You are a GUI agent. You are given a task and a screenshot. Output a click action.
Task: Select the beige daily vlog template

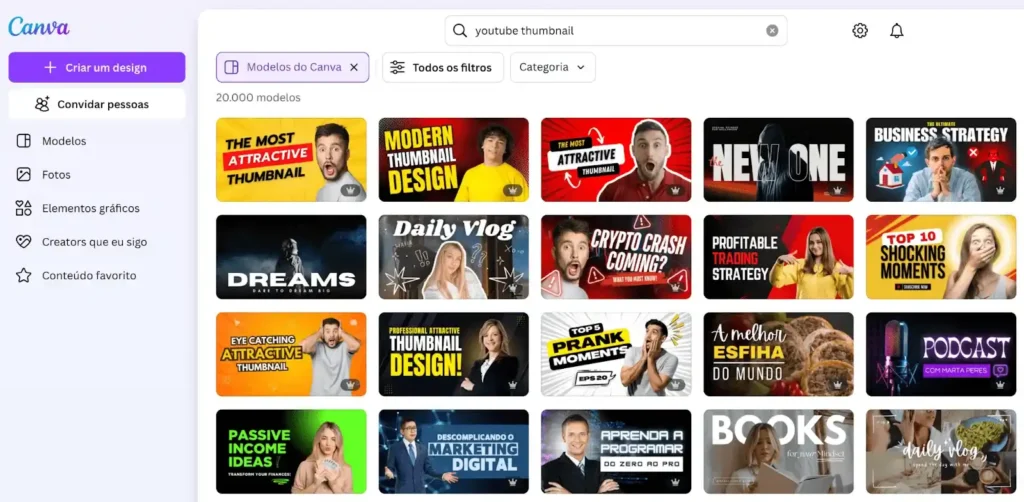[x=941, y=452]
